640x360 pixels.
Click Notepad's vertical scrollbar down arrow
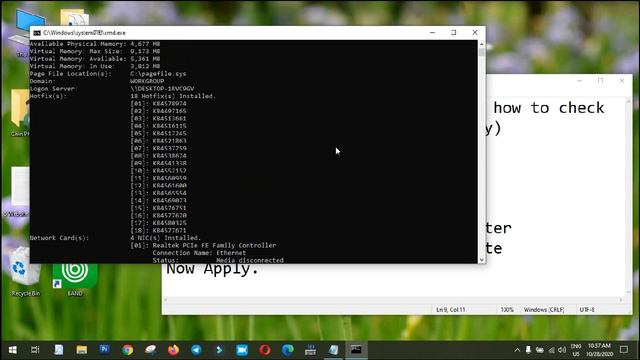click(629, 292)
